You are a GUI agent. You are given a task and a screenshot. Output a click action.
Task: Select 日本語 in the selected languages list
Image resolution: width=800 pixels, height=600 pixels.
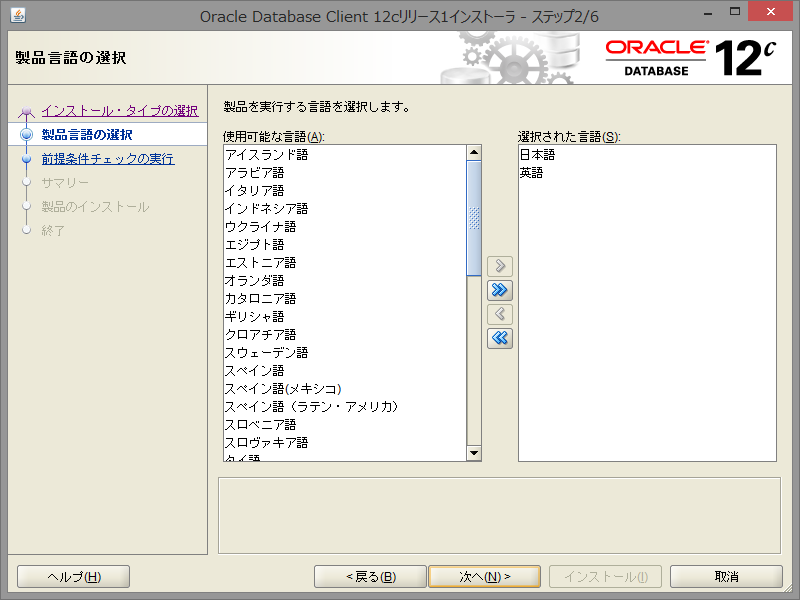(x=647, y=155)
